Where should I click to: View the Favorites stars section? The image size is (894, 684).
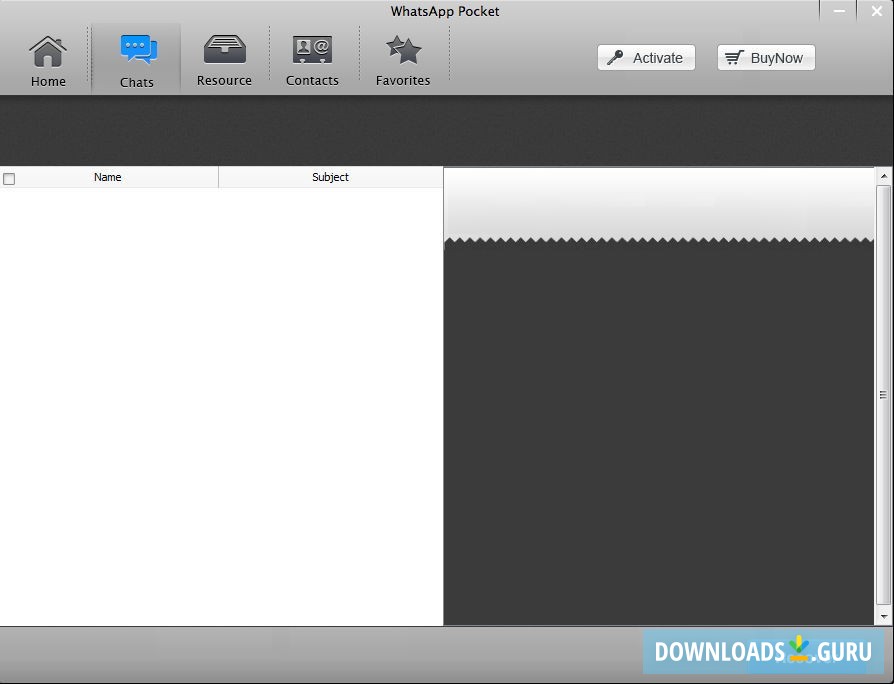(x=403, y=60)
